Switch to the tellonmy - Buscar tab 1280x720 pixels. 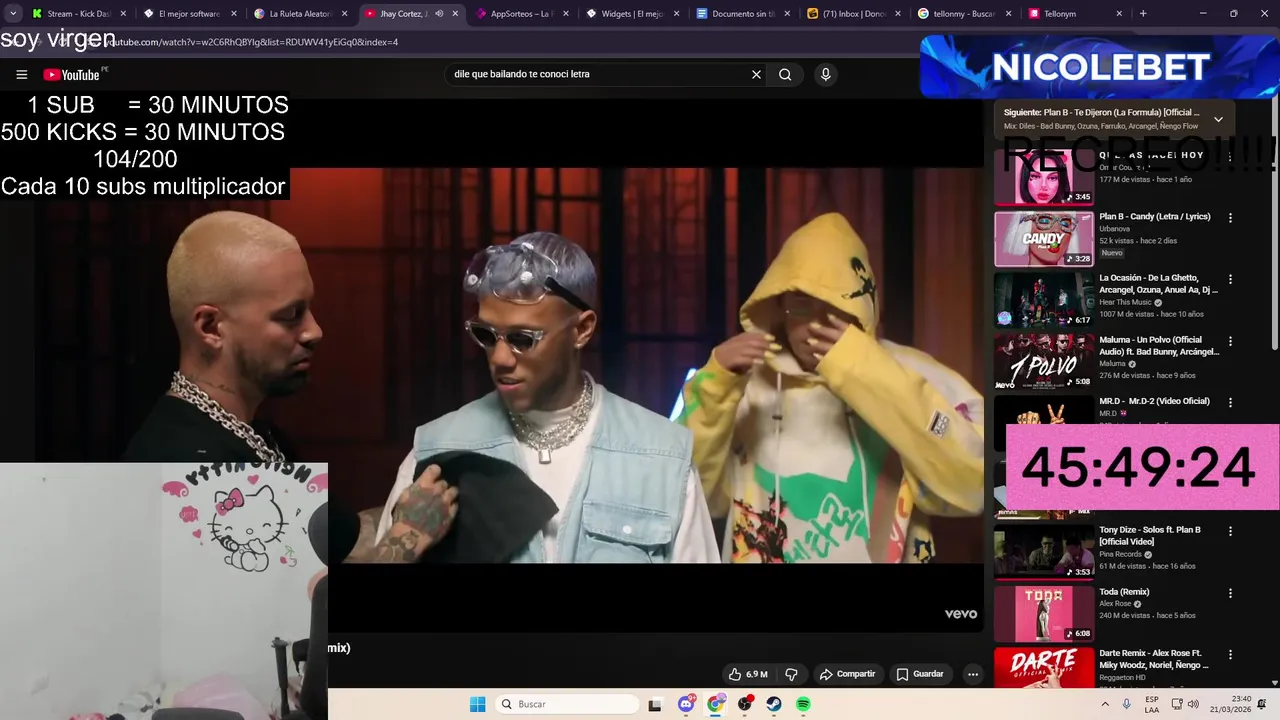[965, 14]
